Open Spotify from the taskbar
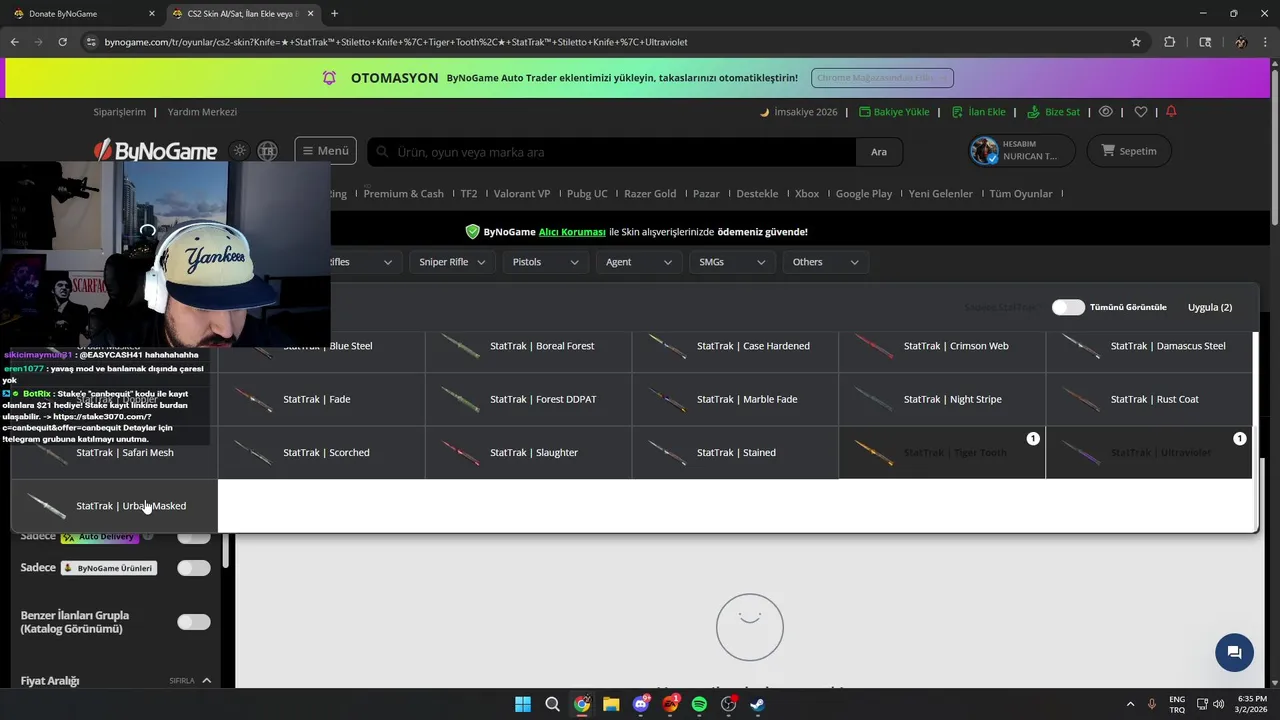 [x=699, y=704]
